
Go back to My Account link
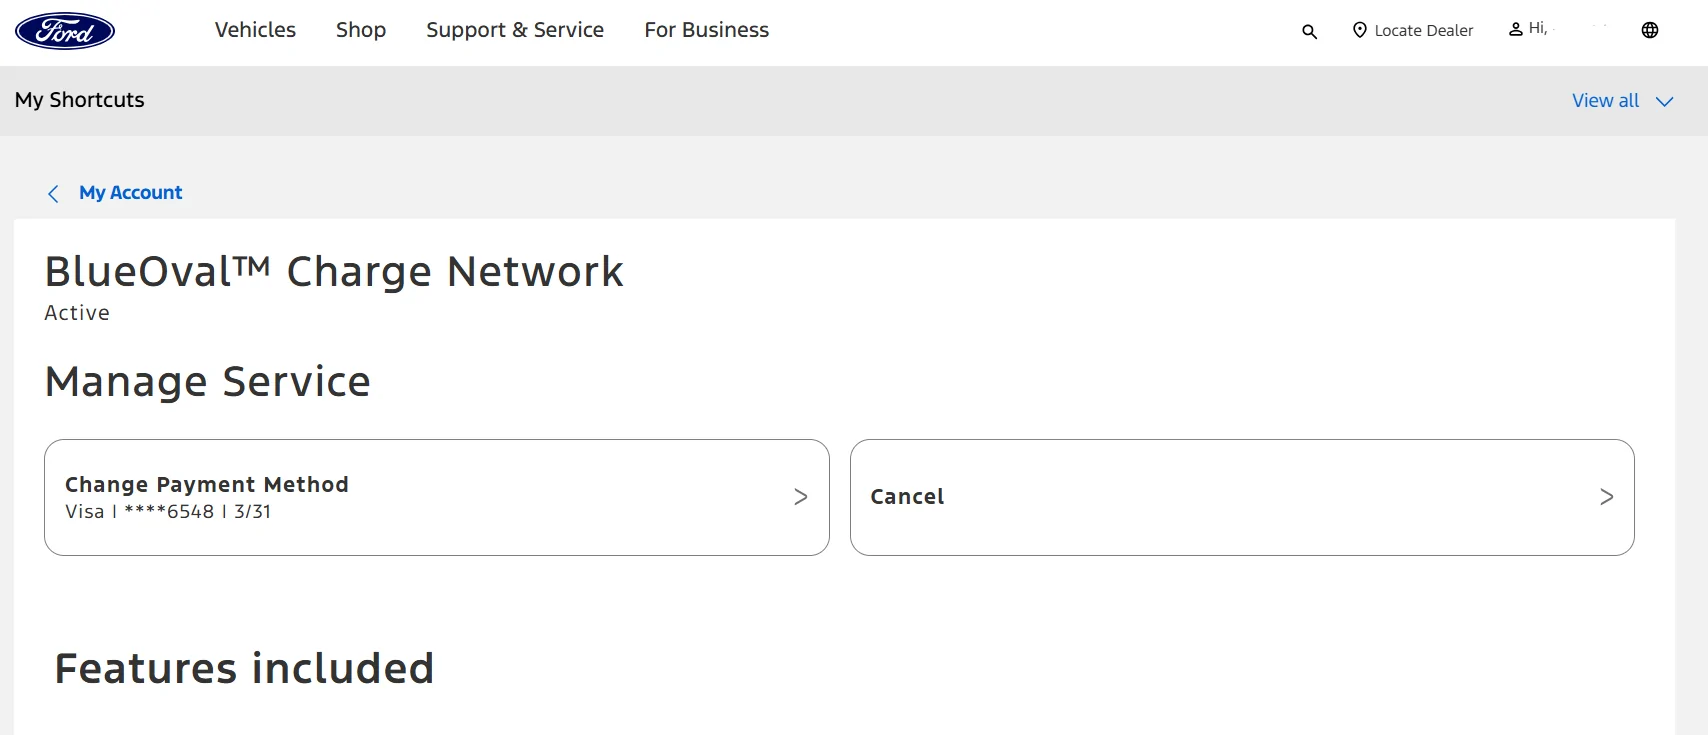pos(131,193)
